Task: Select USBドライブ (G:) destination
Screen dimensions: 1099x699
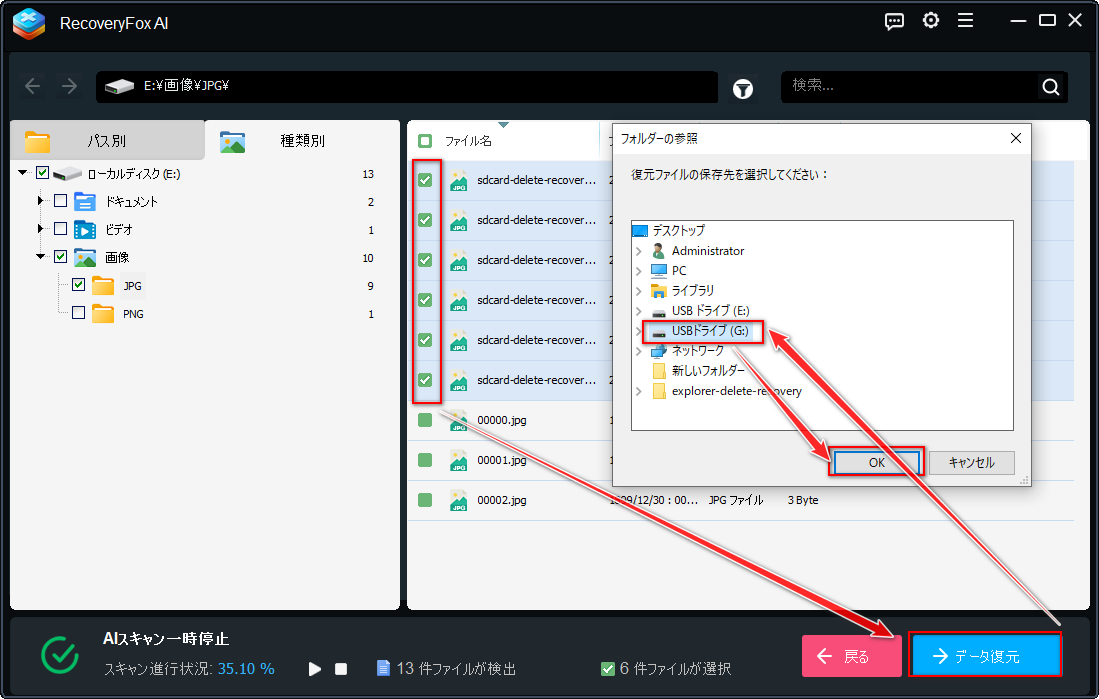Action: click(710, 331)
